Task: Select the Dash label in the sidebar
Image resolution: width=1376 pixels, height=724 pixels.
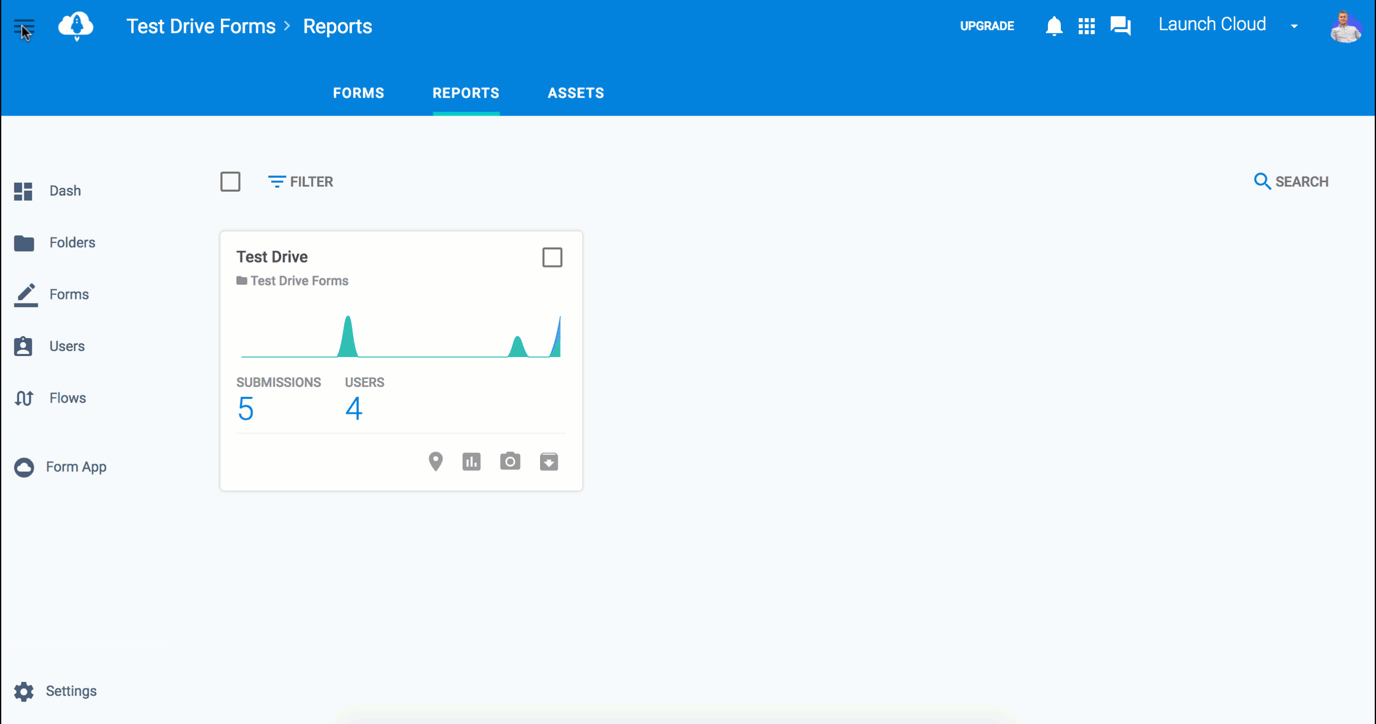Action: [65, 191]
